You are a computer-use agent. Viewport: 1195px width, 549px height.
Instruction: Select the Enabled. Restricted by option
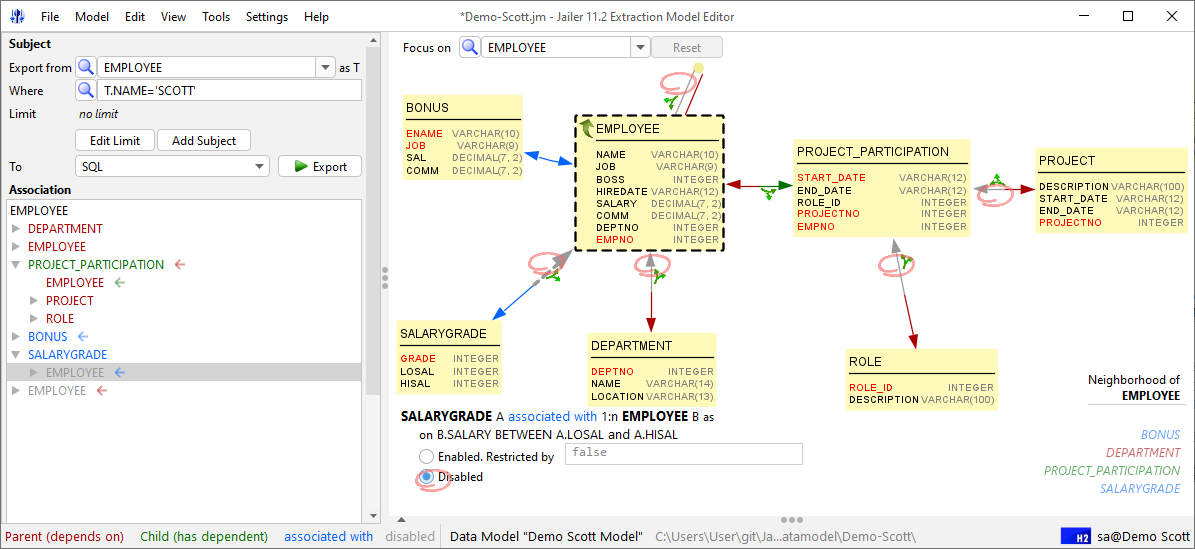(x=427, y=457)
